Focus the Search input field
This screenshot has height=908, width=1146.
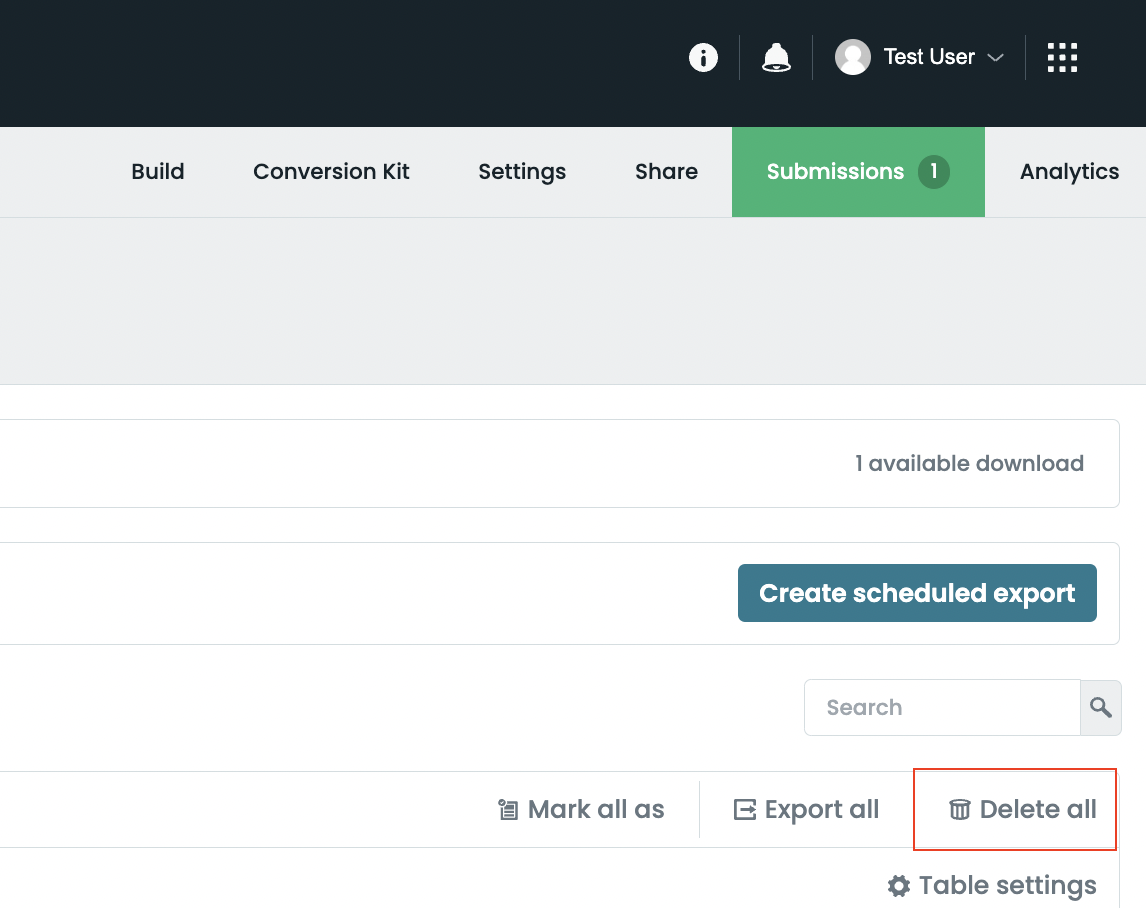941,708
